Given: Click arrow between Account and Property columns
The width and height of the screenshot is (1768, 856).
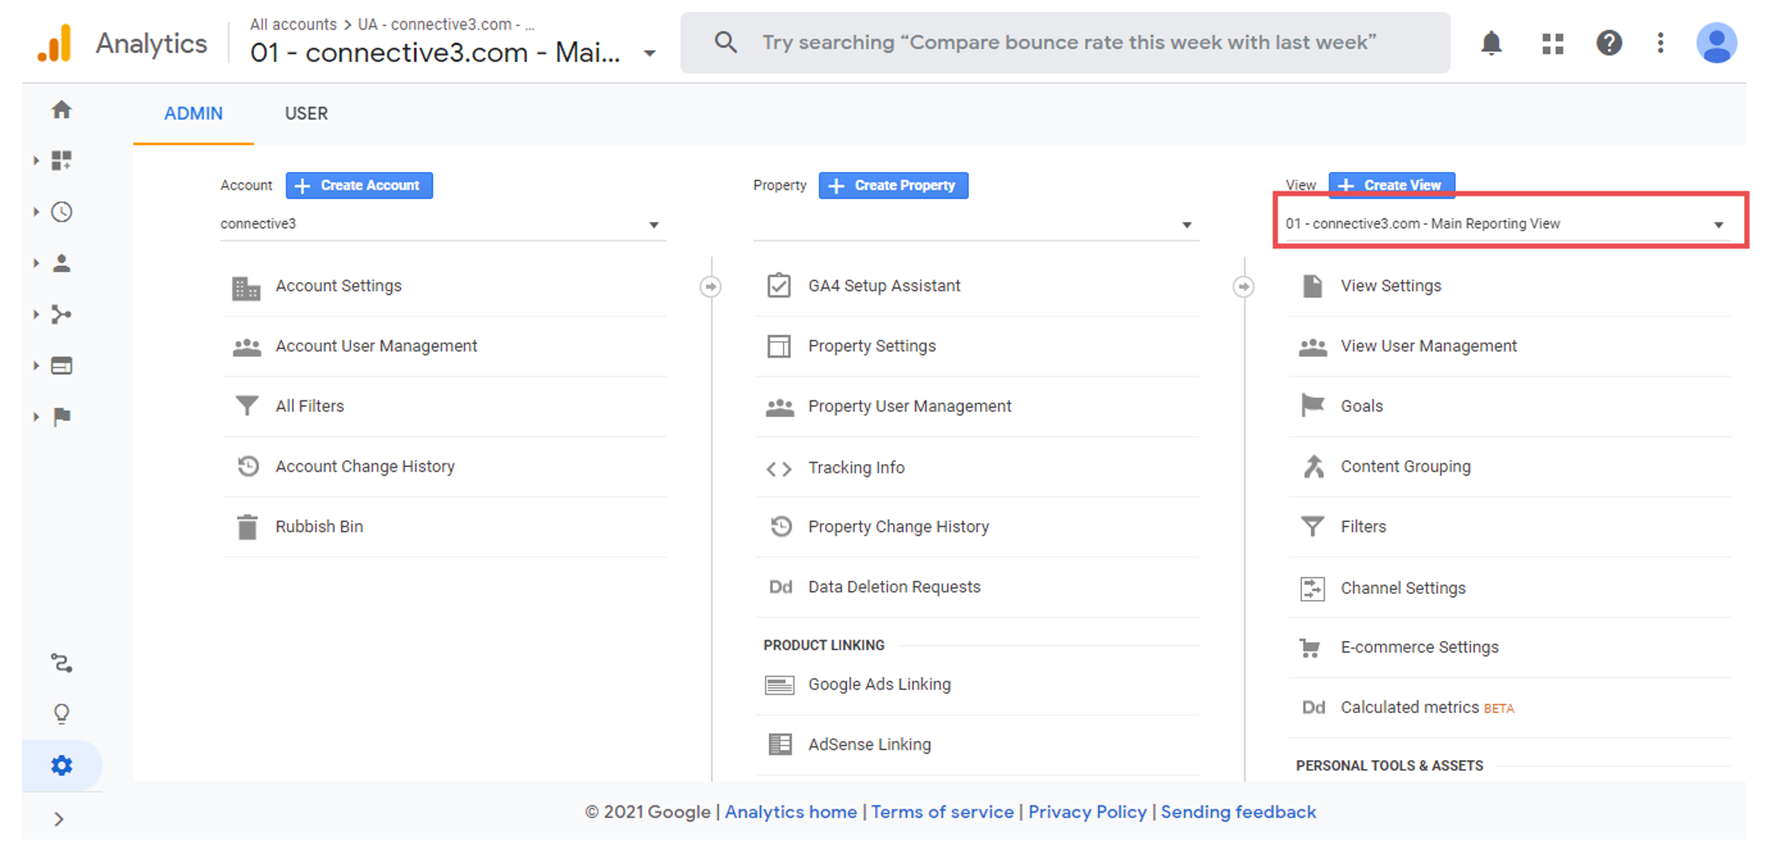Looking at the screenshot, I should [710, 287].
